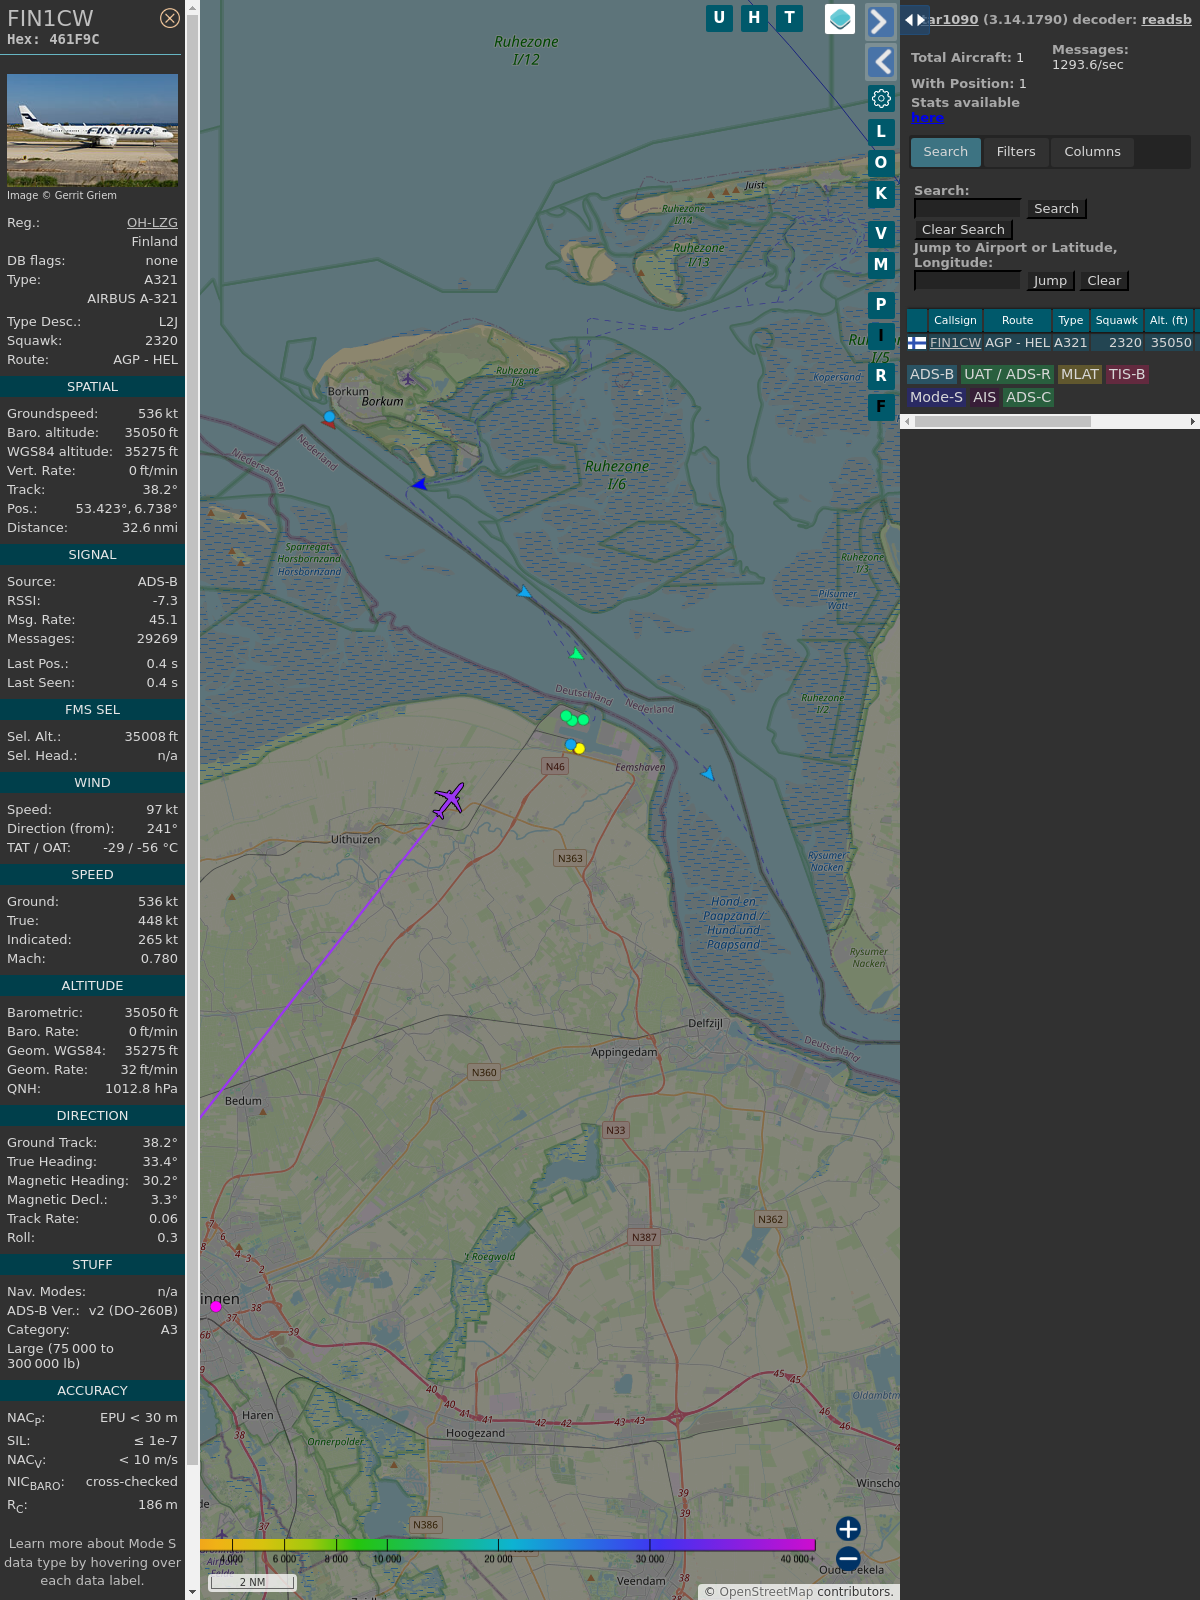This screenshot has height=1600, width=1200.
Task: Click the right chevron sidebar button
Action: coord(880,22)
